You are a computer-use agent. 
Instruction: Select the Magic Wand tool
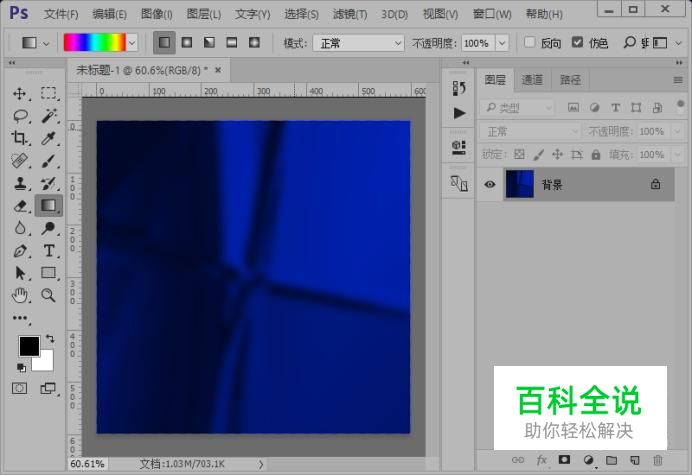(x=49, y=116)
